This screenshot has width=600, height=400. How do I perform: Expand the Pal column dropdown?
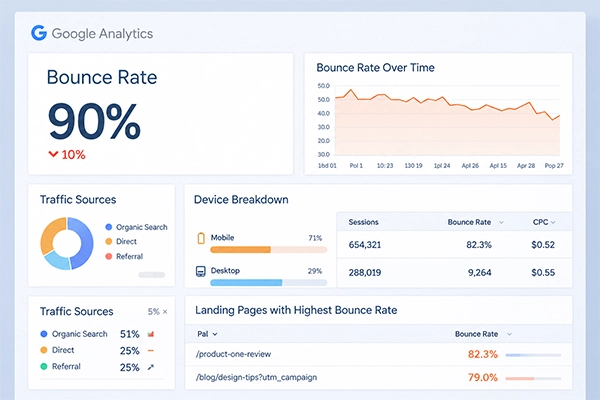click(x=215, y=334)
